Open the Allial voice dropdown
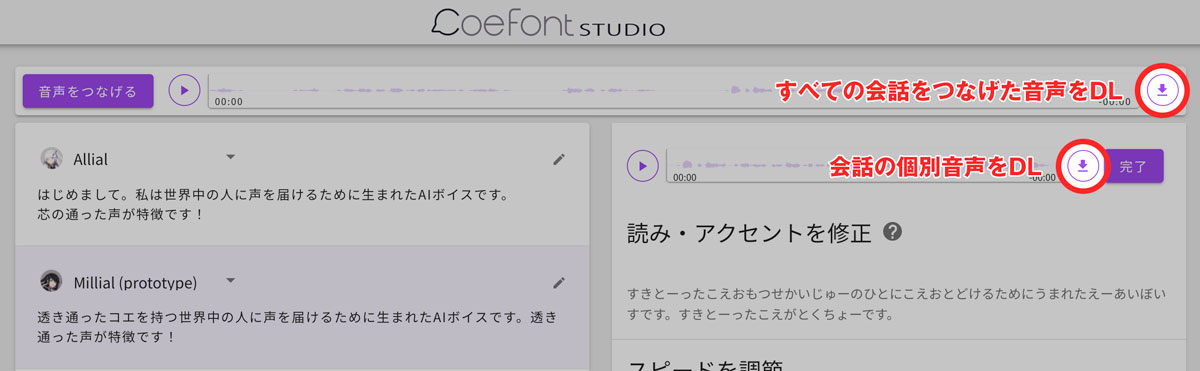Image resolution: width=1200 pixels, height=371 pixels. pos(230,157)
